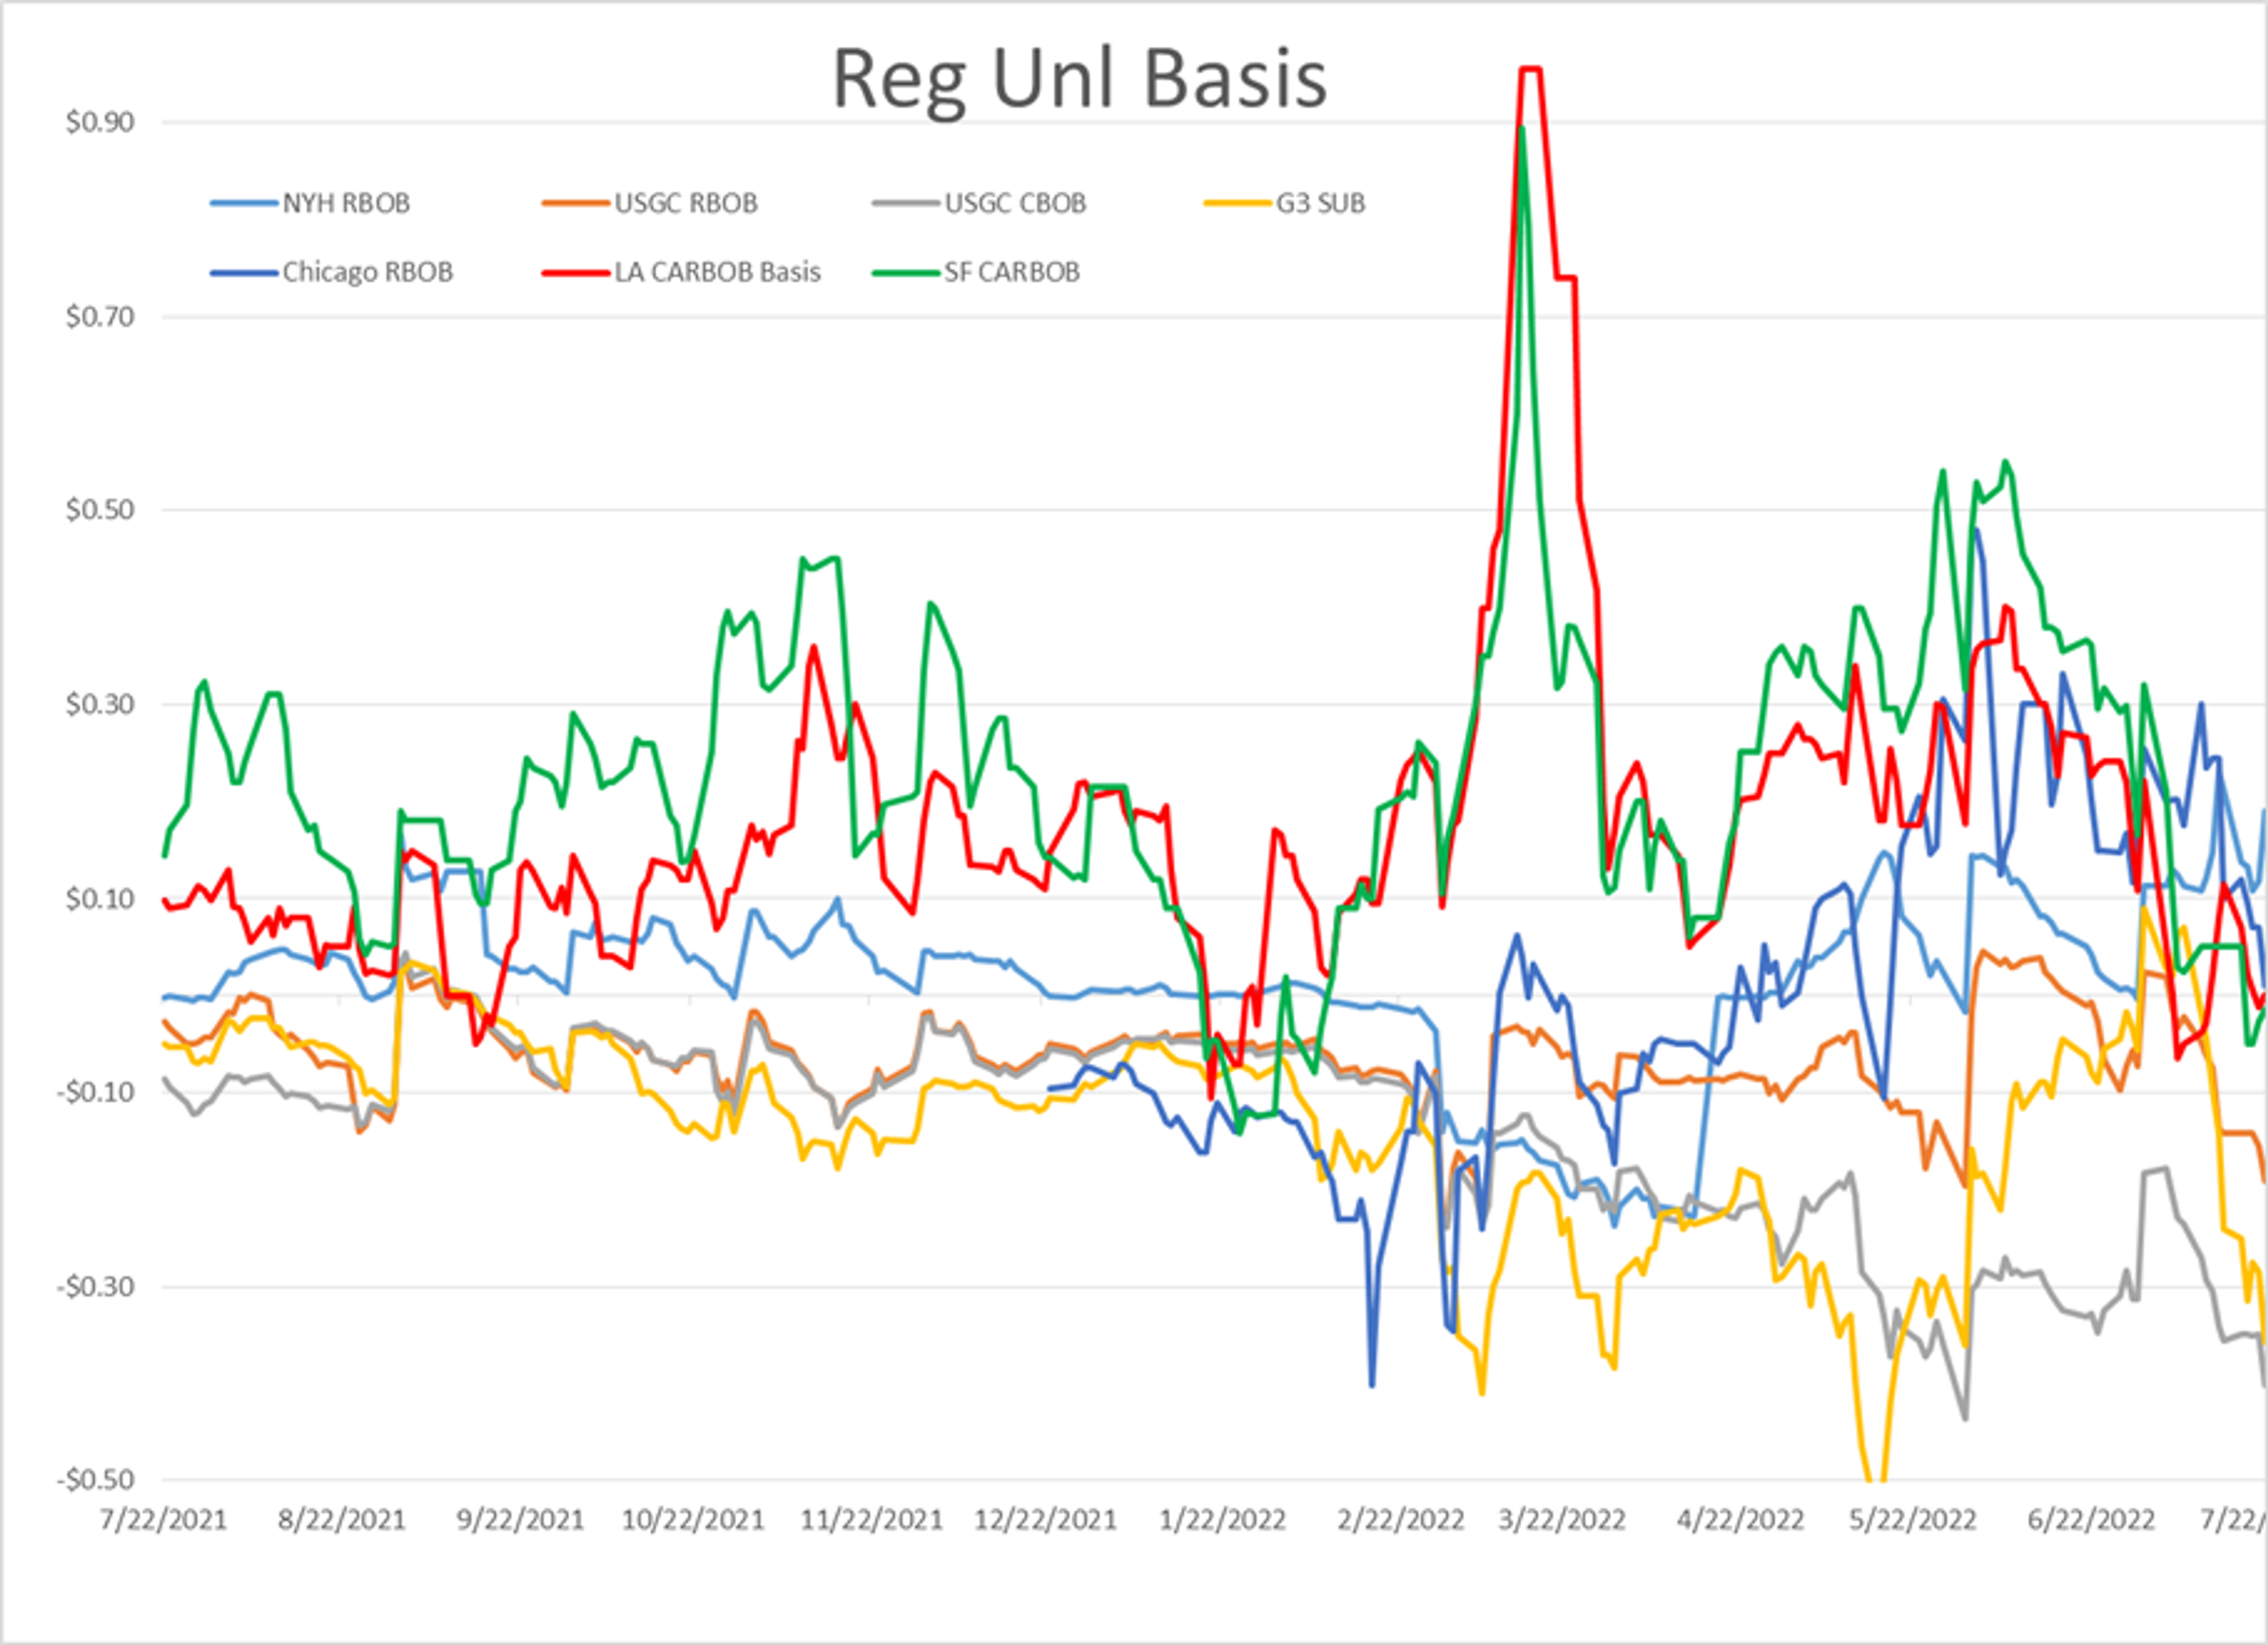
Task: Click the yellow G3 SUB legend line
Action: 1238,203
